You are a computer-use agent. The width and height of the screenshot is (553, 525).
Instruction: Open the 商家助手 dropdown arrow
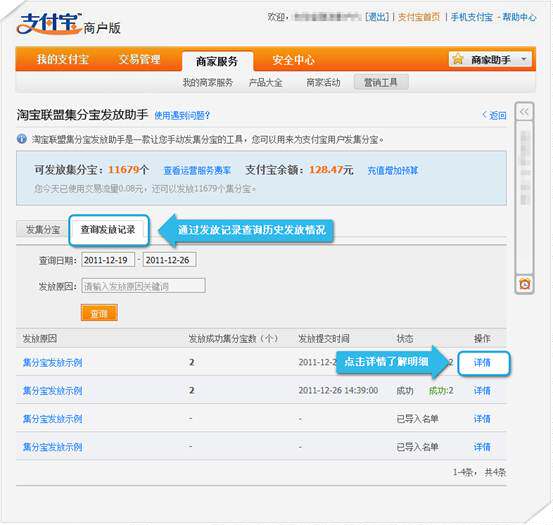524,59
